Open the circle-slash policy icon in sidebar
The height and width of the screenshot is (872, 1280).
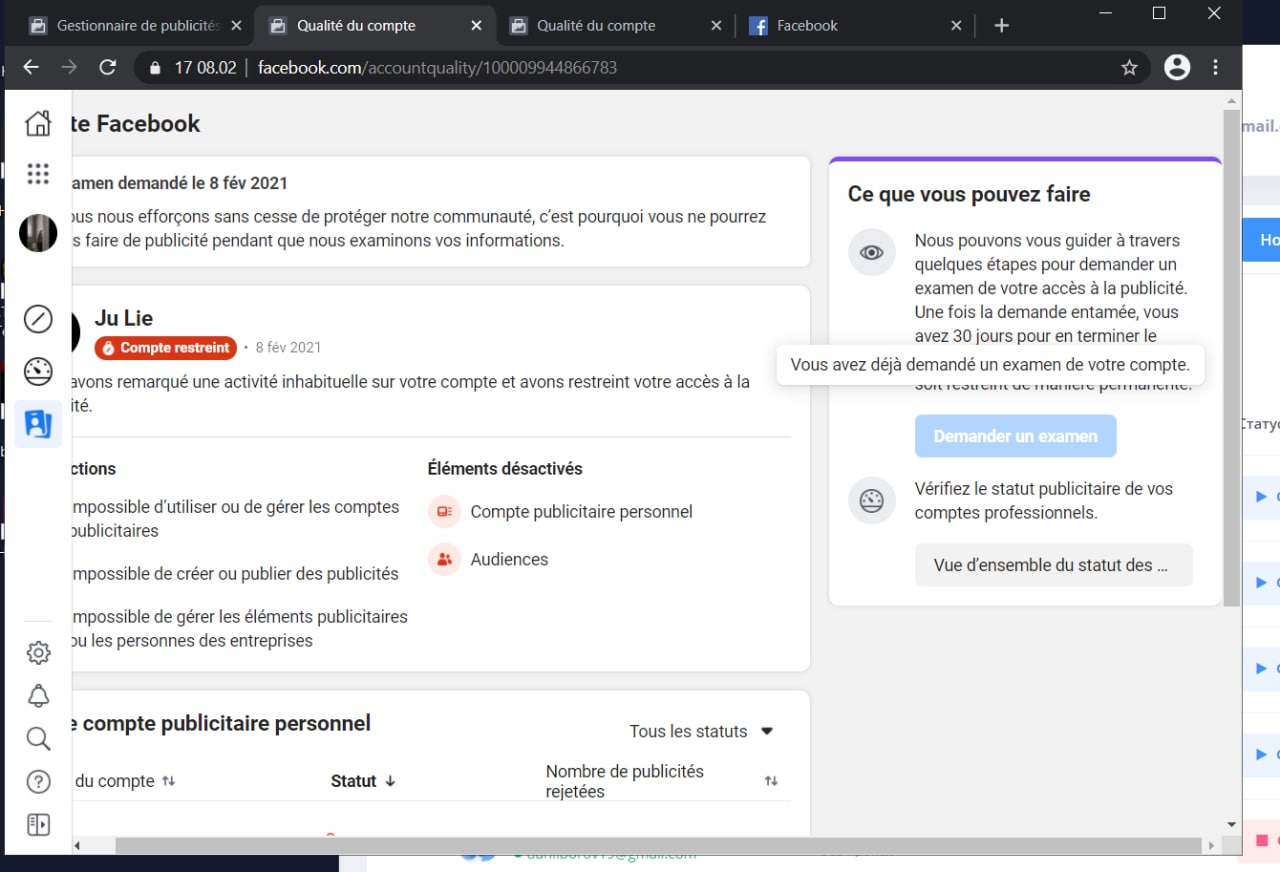point(38,319)
